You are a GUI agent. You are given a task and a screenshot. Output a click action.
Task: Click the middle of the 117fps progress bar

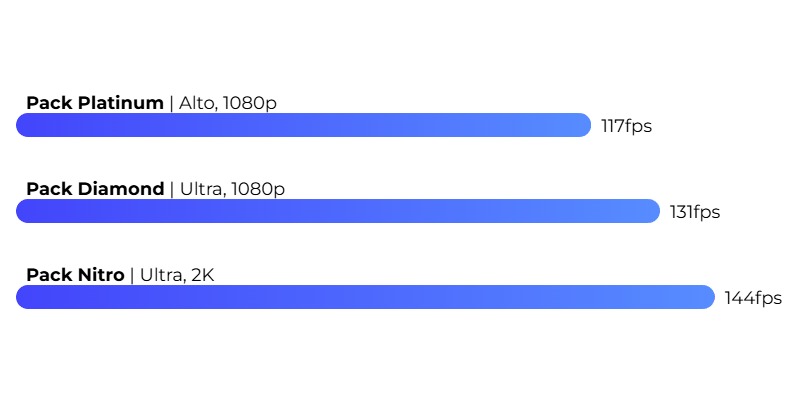[304, 125]
